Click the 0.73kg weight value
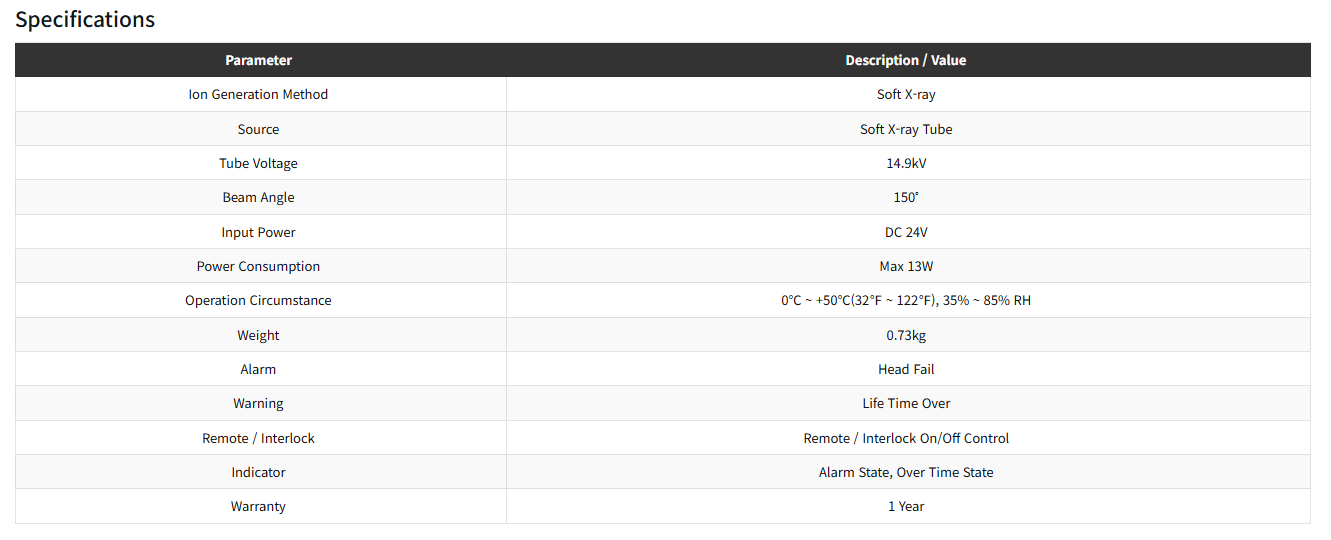This screenshot has height=540, width=1331. click(906, 335)
